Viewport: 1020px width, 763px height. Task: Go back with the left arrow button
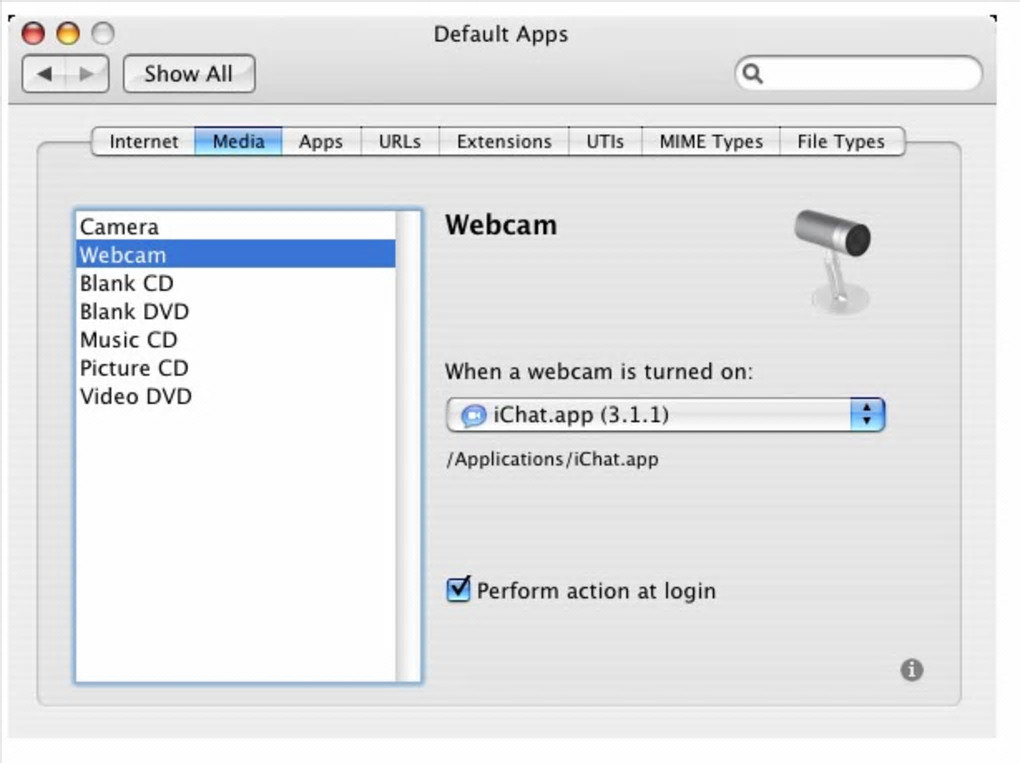pyautogui.click(x=44, y=74)
